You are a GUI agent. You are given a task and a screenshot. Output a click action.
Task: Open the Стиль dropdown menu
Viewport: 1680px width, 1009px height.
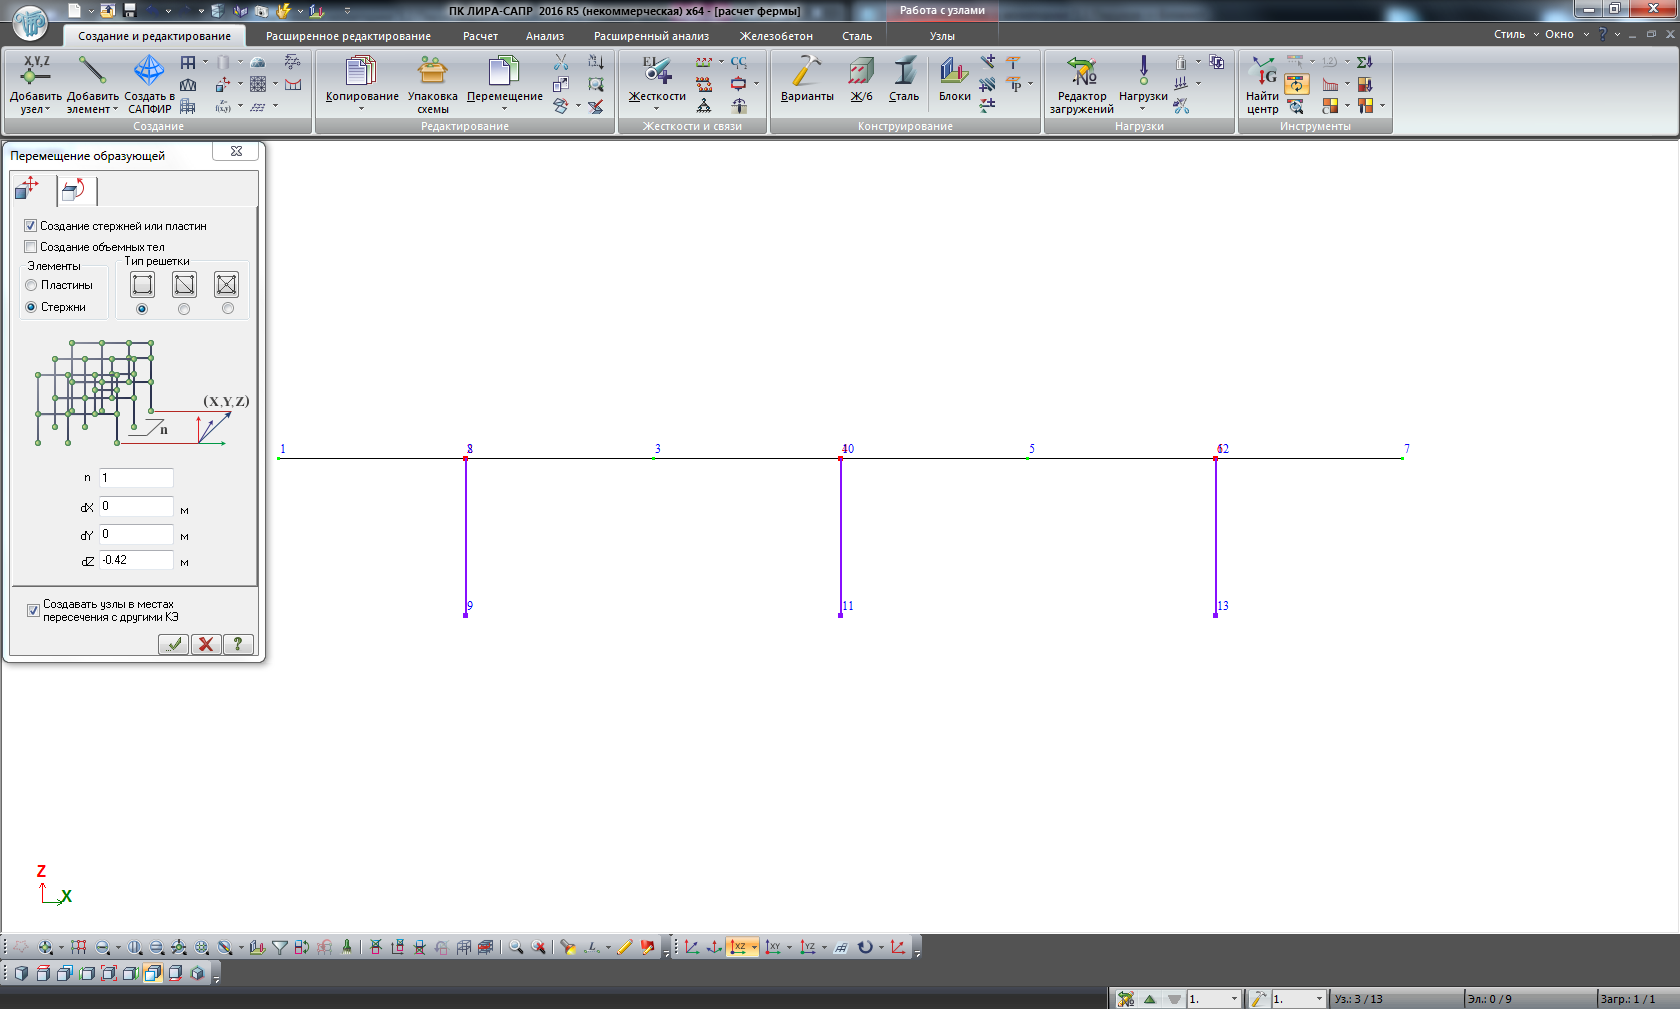tap(1516, 34)
